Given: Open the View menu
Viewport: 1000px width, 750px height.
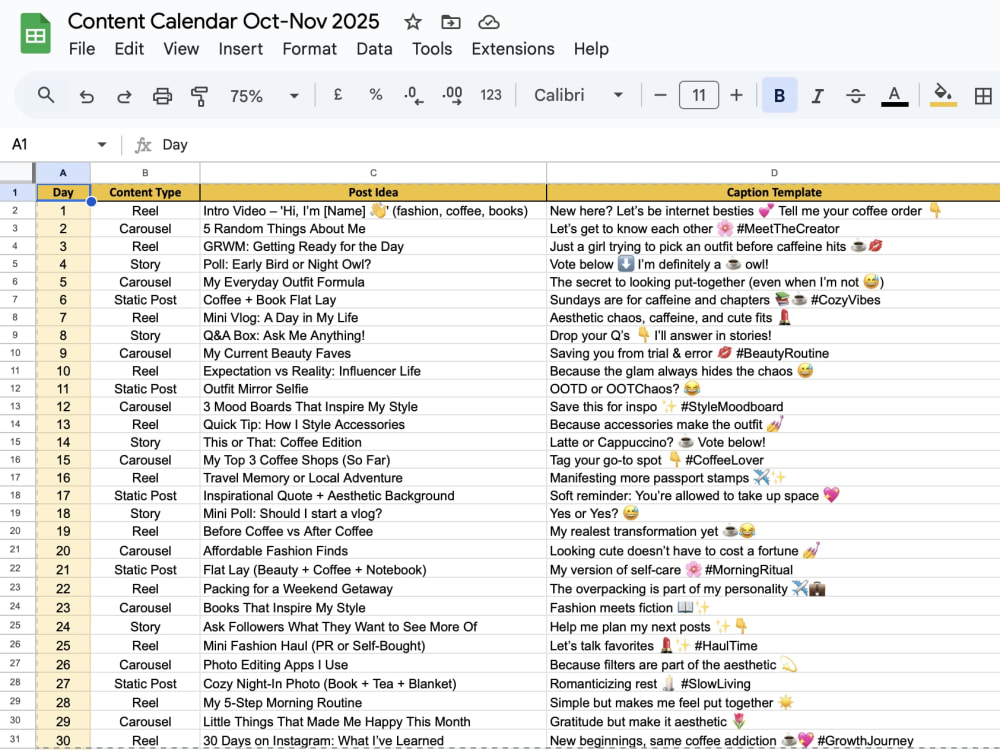Looking at the screenshot, I should pos(181,49).
